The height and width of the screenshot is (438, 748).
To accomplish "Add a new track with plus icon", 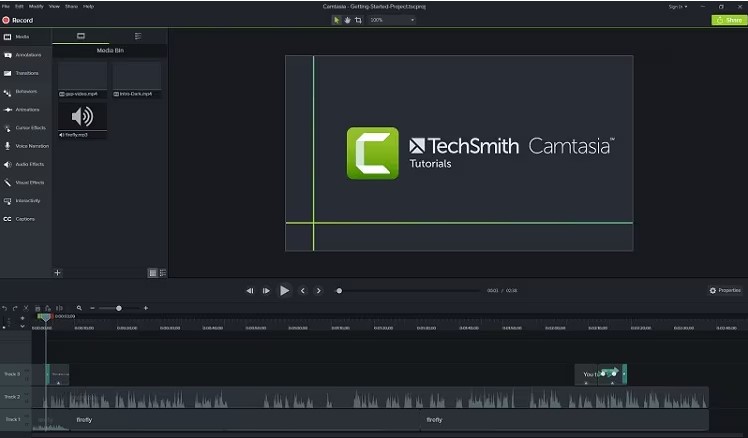I will click(x=22, y=318).
